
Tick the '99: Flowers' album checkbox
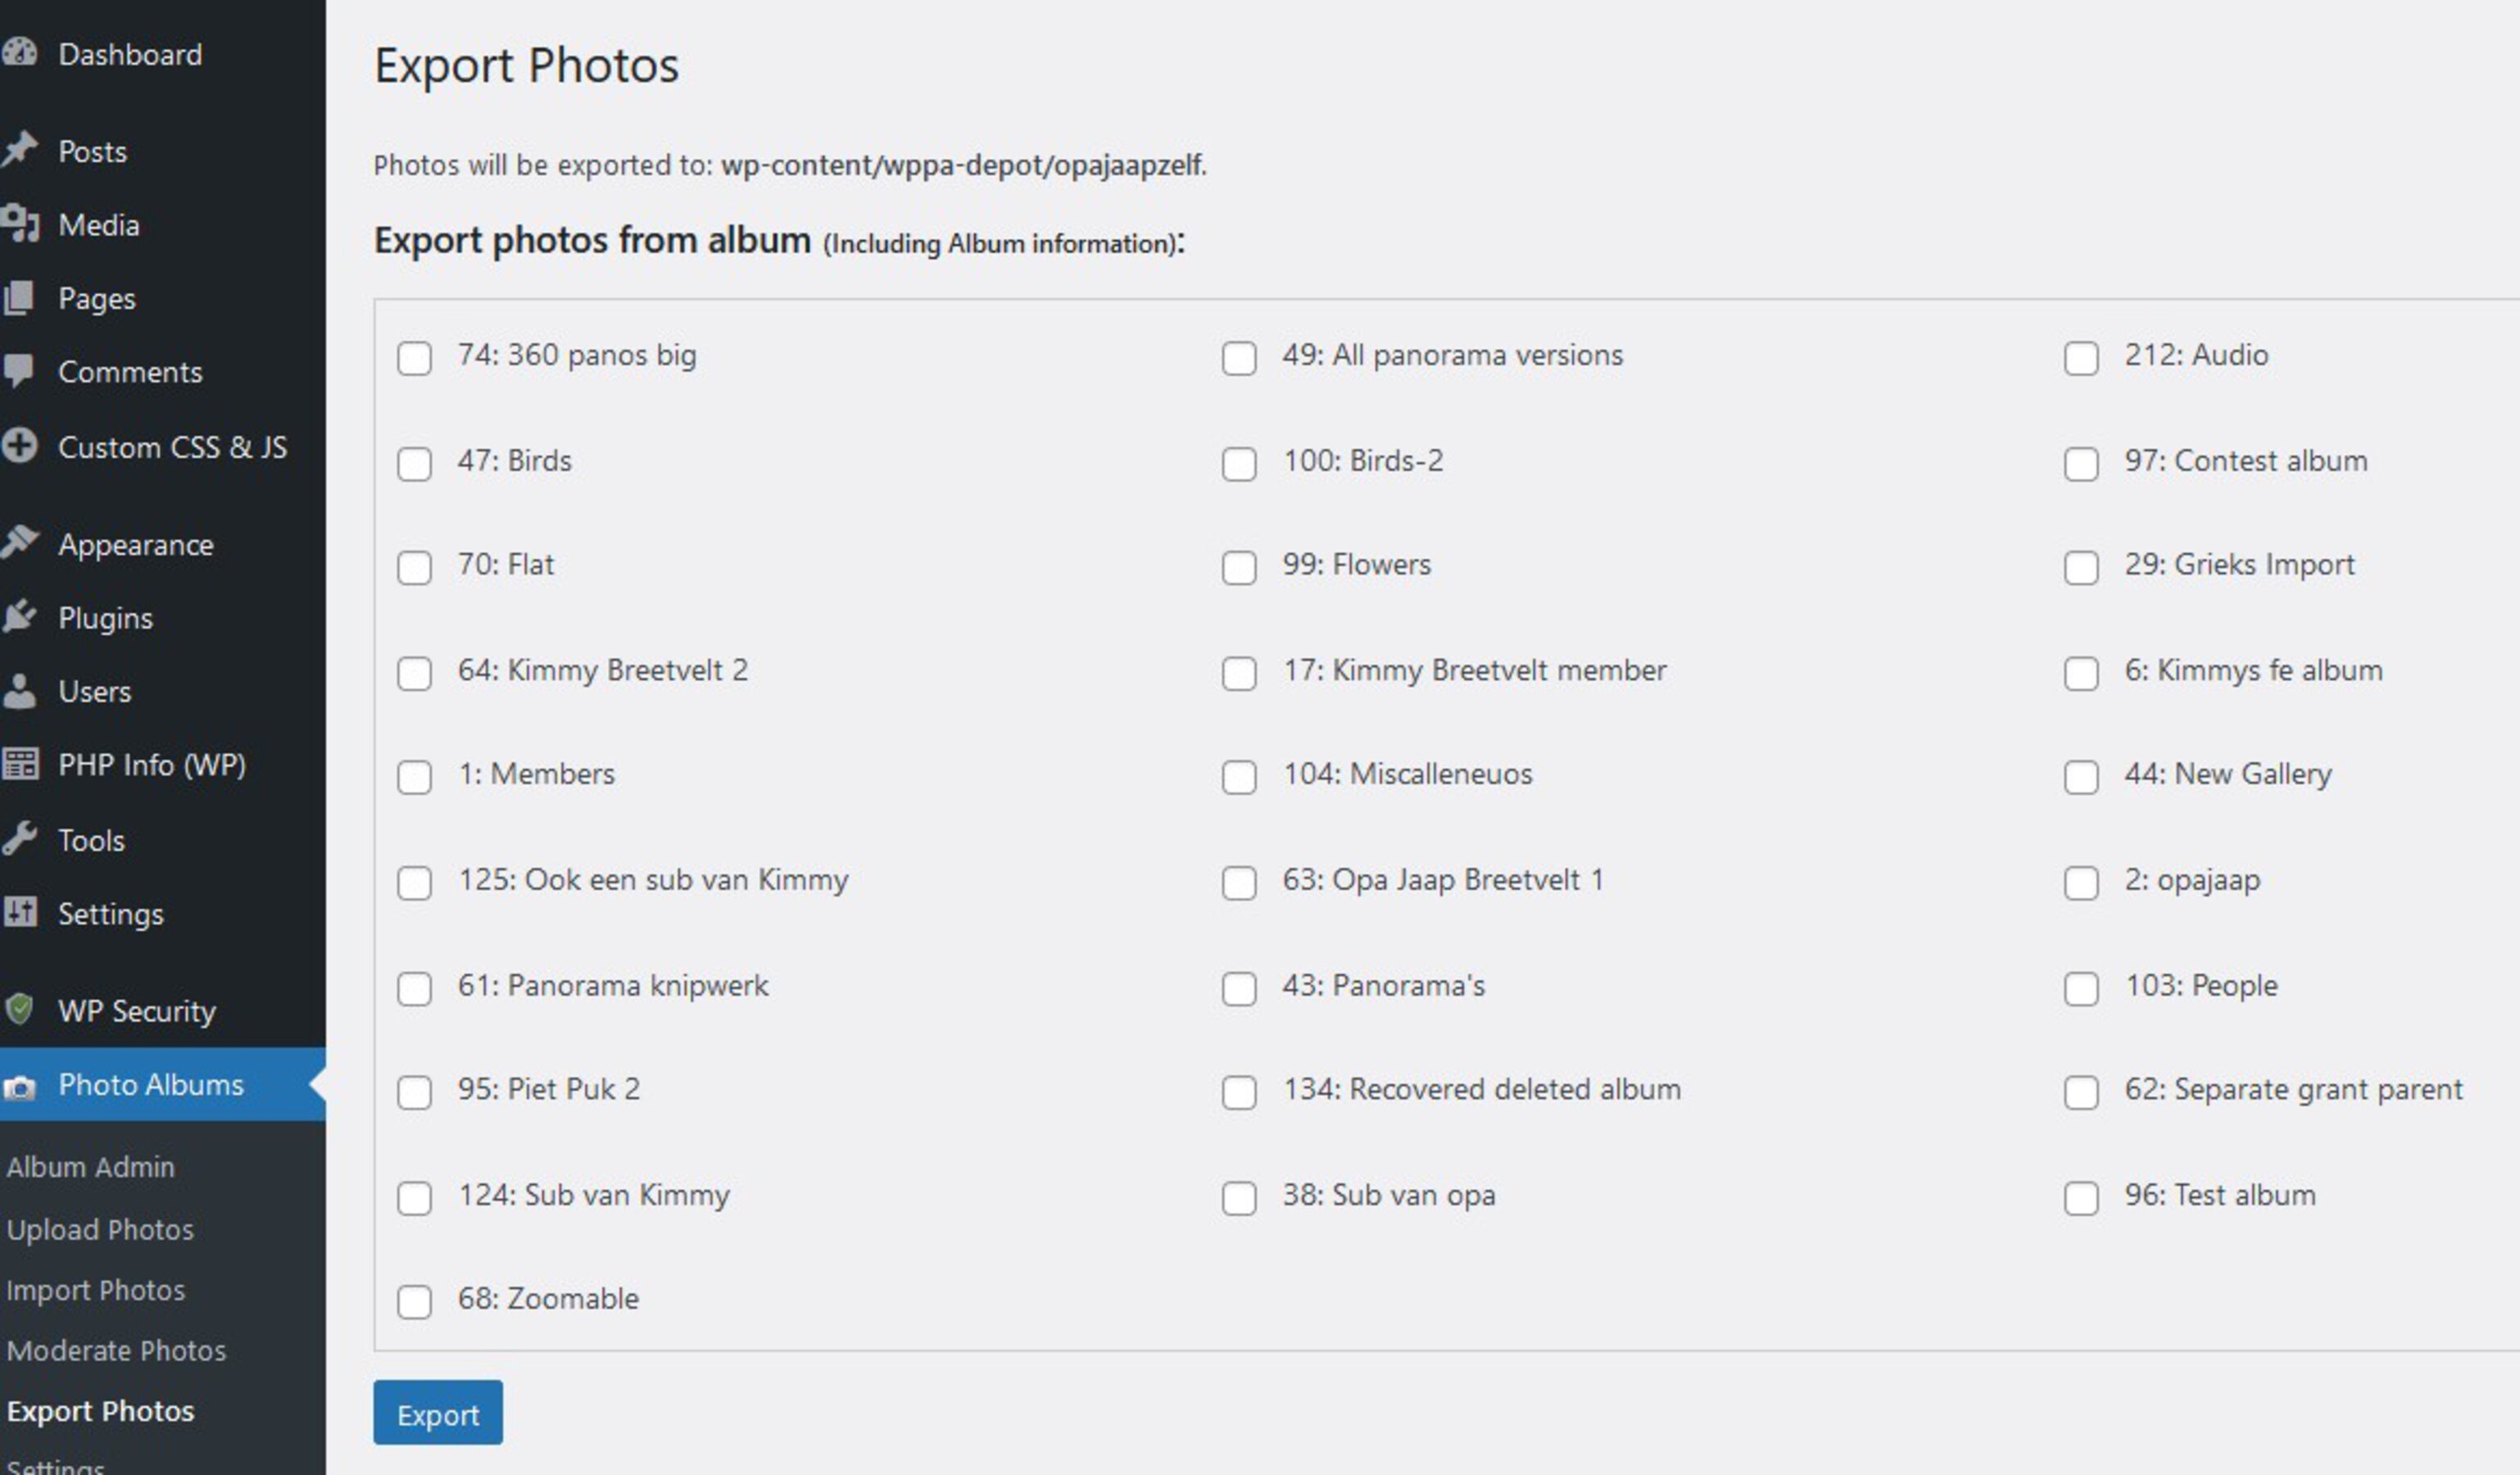click(x=1239, y=568)
